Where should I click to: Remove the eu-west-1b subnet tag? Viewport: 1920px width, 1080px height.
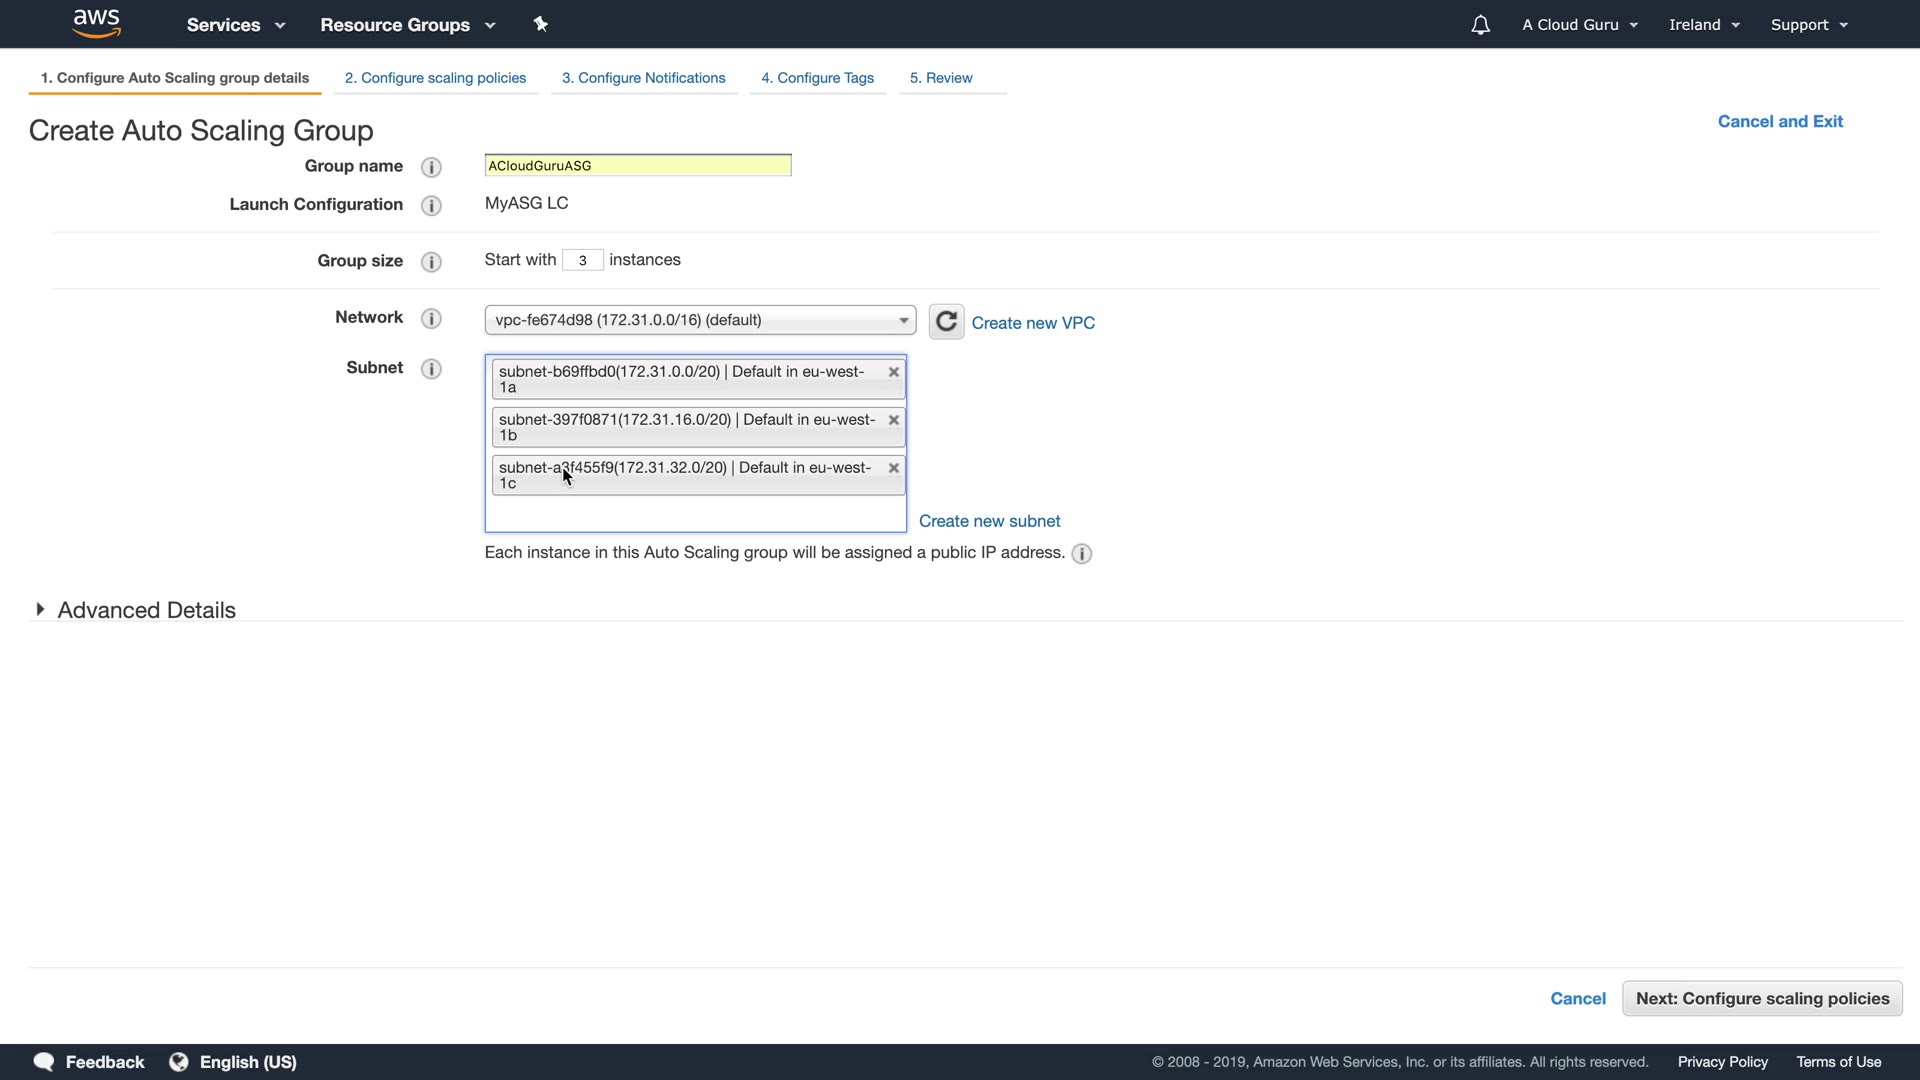[894, 420]
